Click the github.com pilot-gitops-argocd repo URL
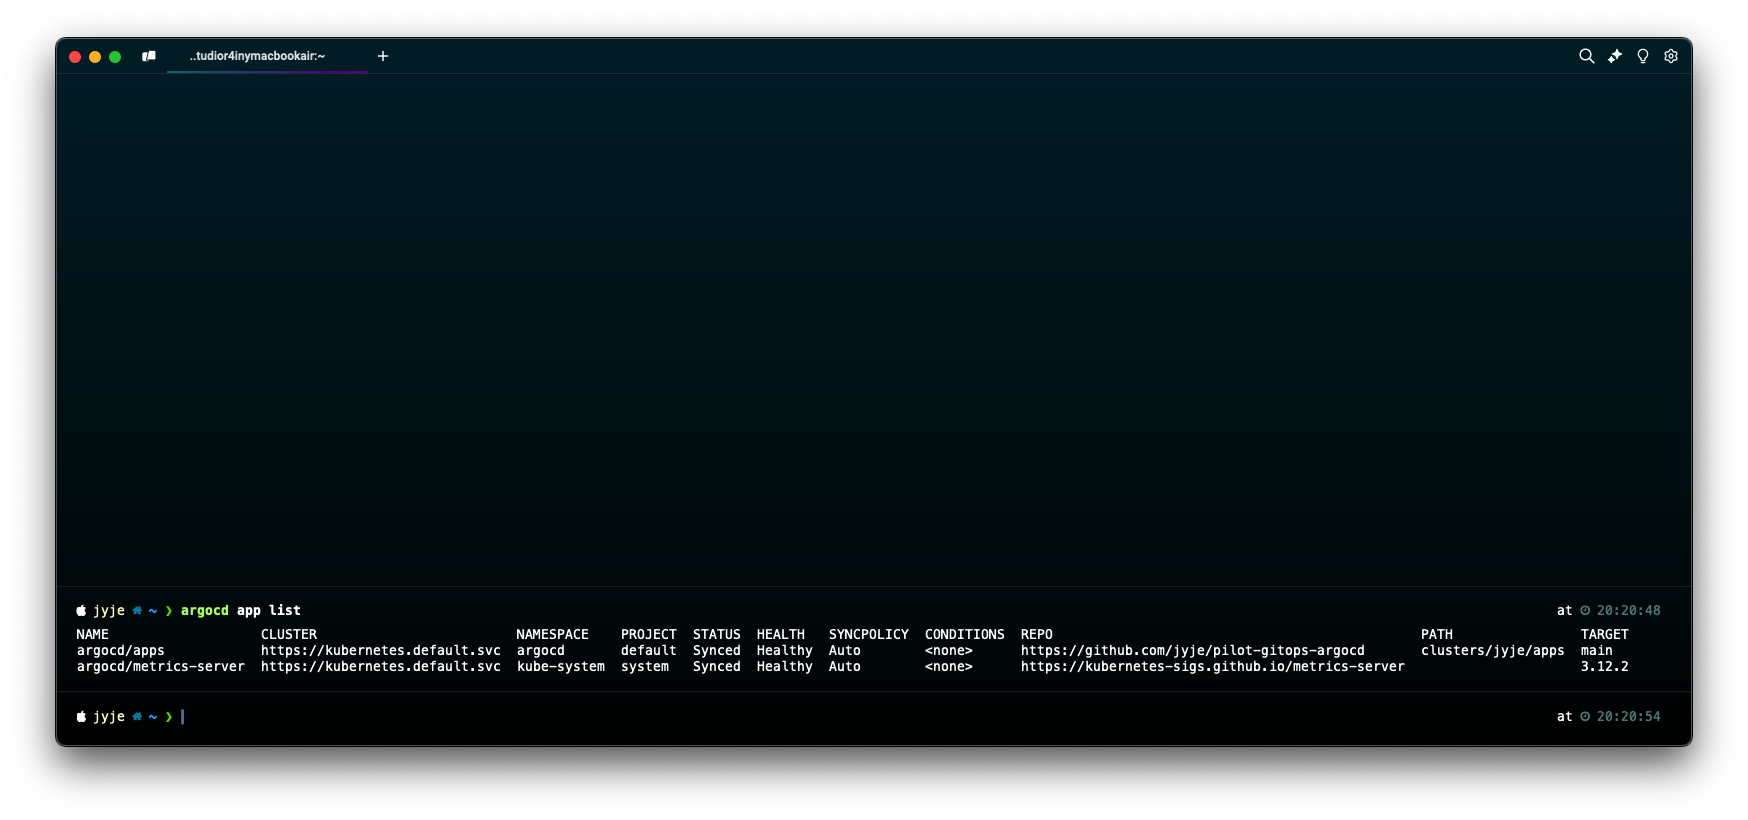This screenshot has height=820, width=1748. pos(1193,650)
